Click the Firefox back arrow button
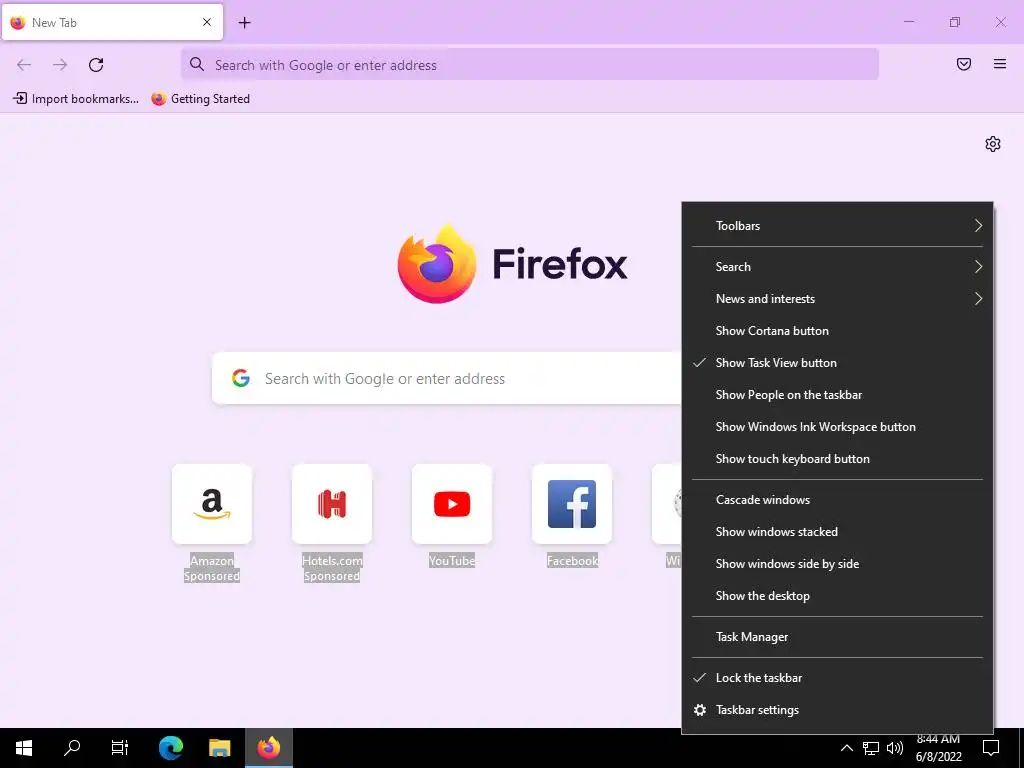 coord(24,65)
